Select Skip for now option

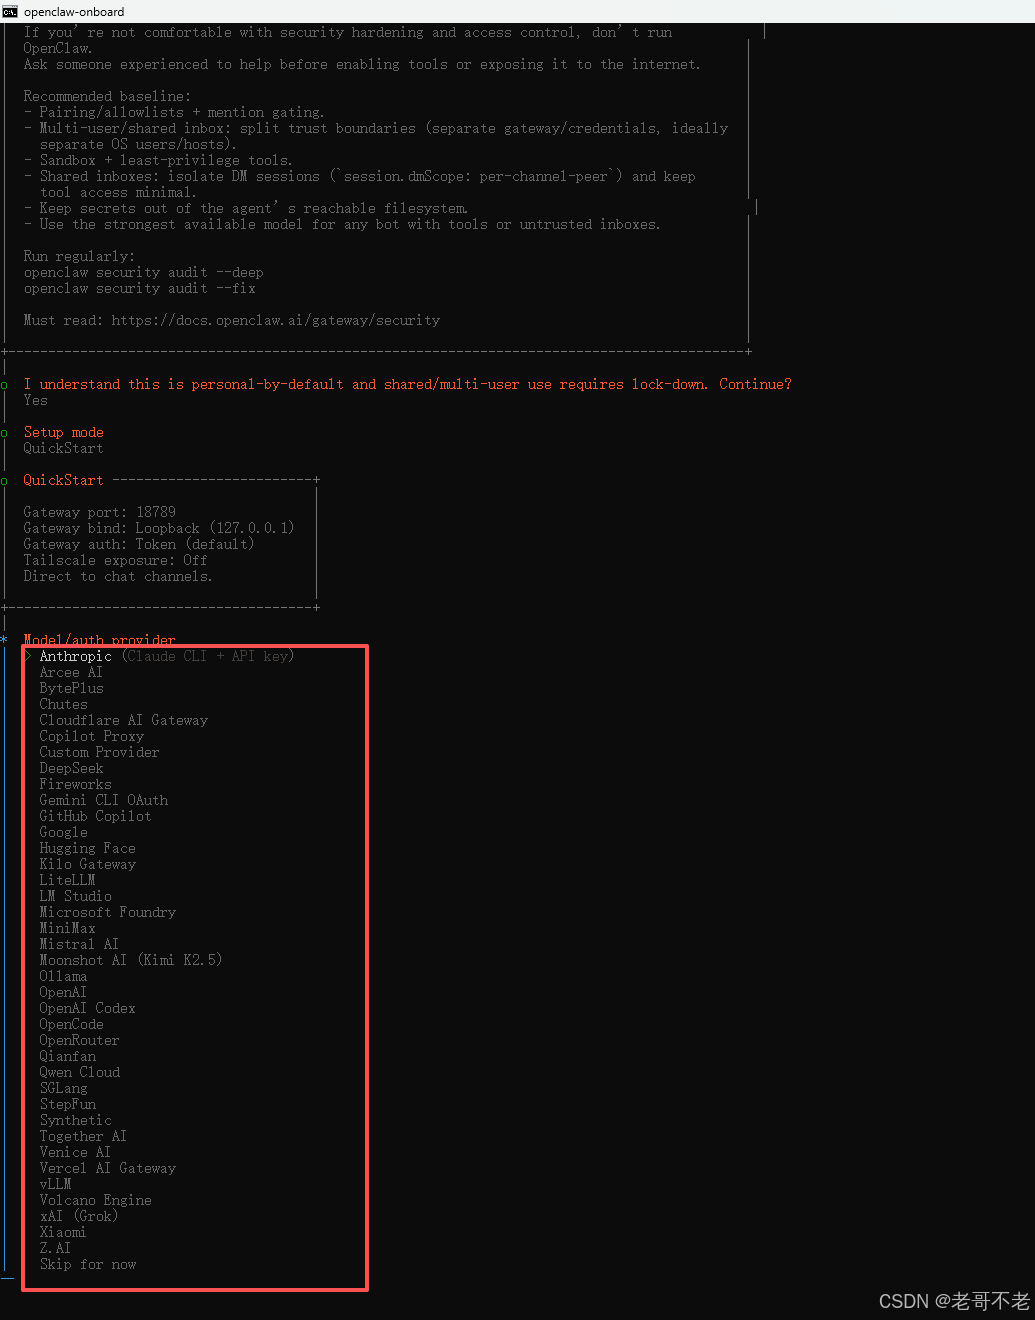(88, 1264)
